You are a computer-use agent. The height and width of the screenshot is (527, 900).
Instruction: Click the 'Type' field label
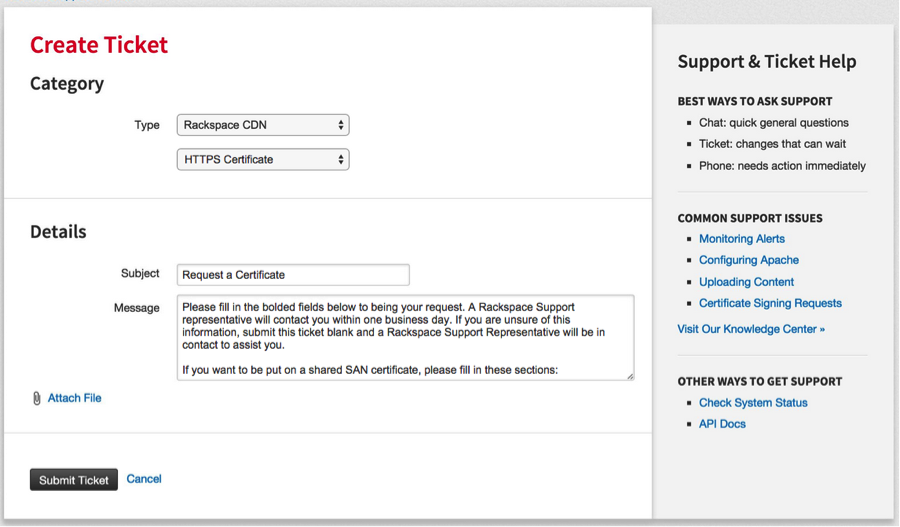tap(147, 125)
